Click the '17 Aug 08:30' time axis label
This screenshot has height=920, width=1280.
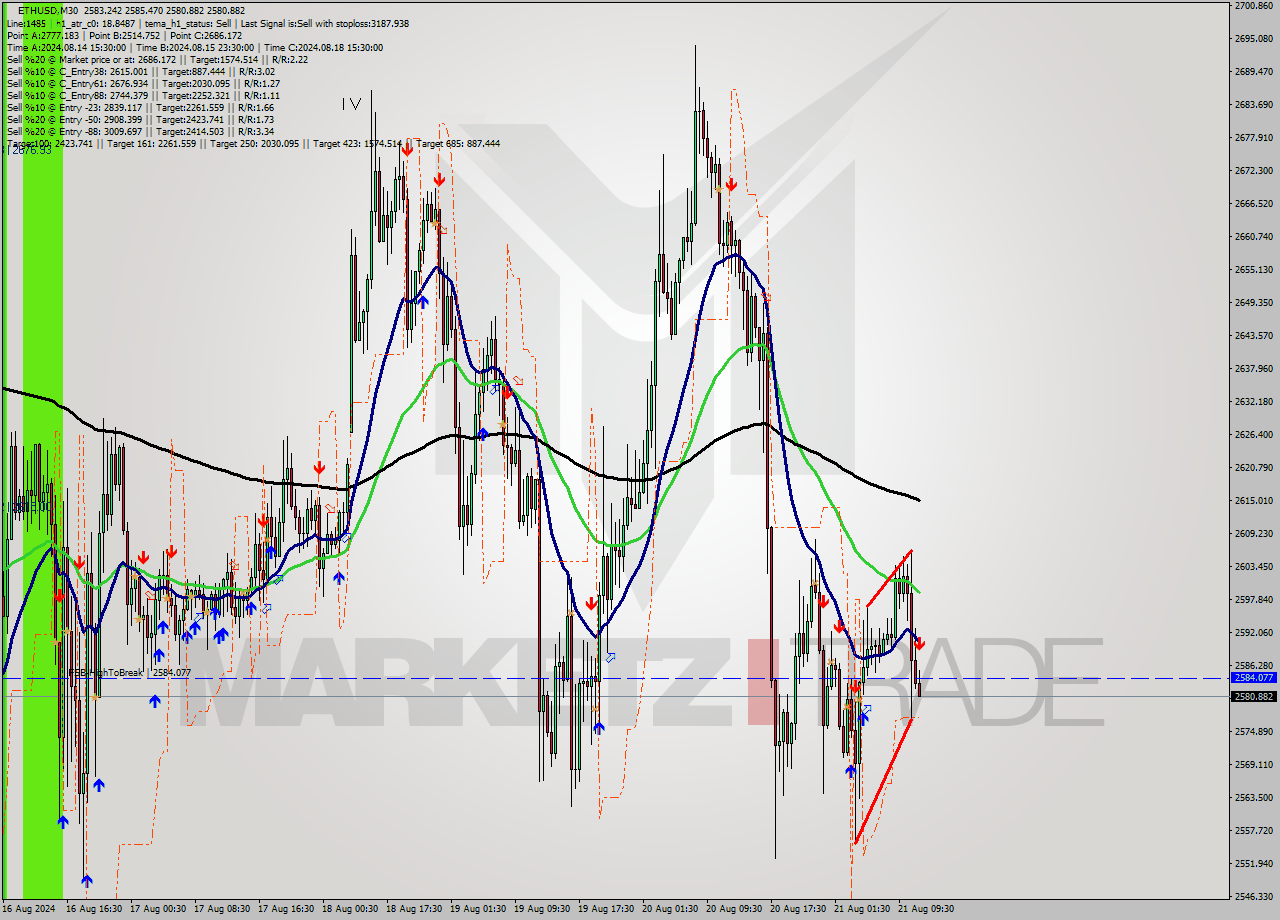pyautogui.click(x=222, y=909)
